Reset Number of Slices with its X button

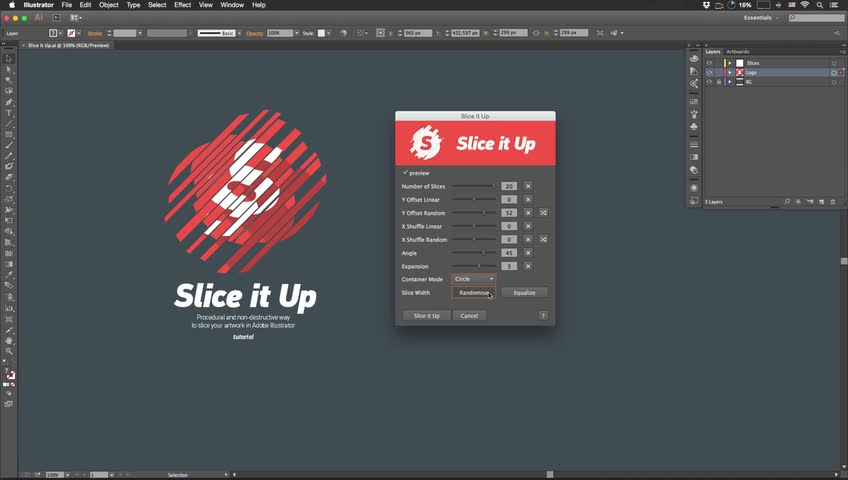click(528, 186)
